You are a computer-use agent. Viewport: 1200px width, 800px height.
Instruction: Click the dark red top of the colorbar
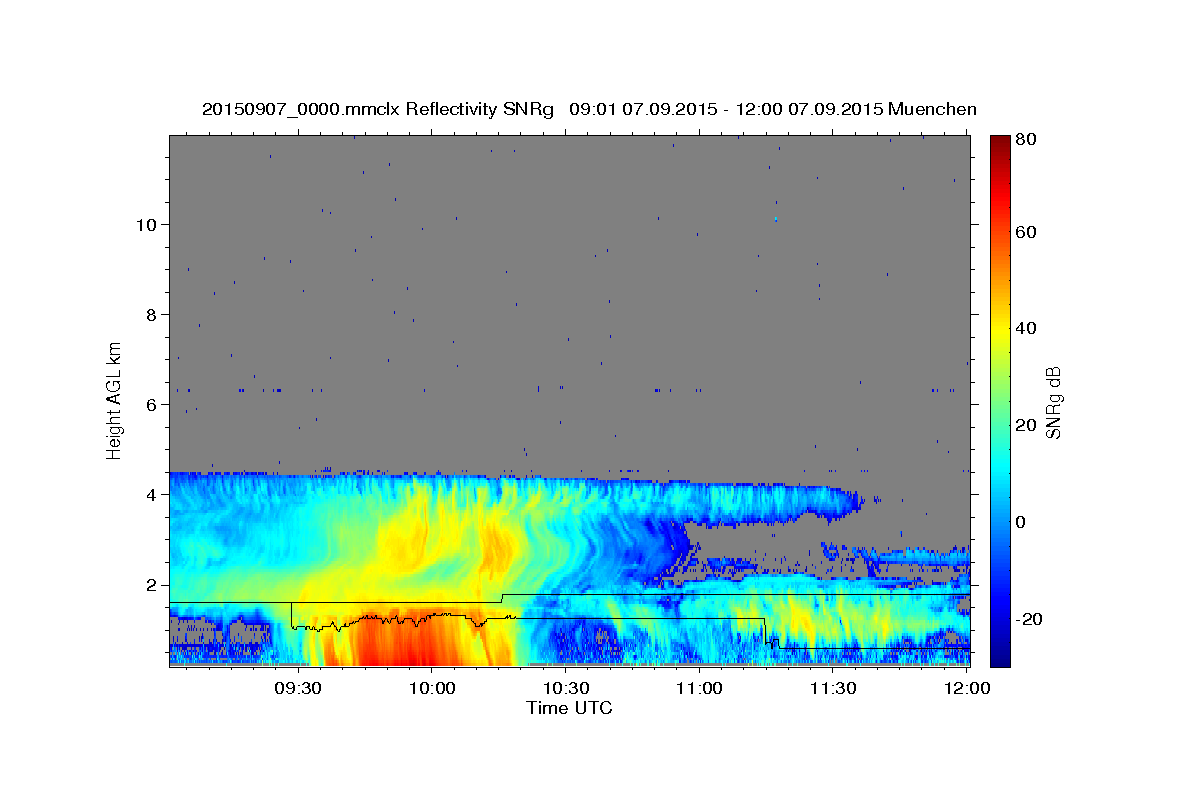[1000, 145]
